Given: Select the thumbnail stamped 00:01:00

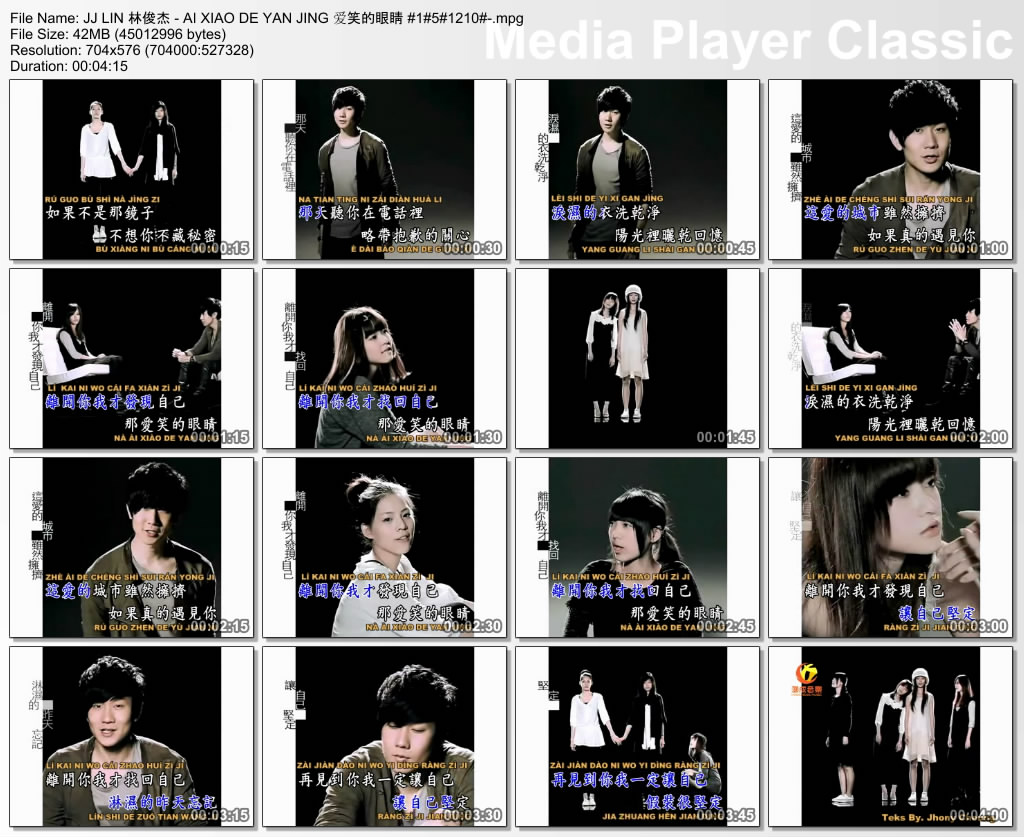Looking at the screenshot, I should pos(891,170).
